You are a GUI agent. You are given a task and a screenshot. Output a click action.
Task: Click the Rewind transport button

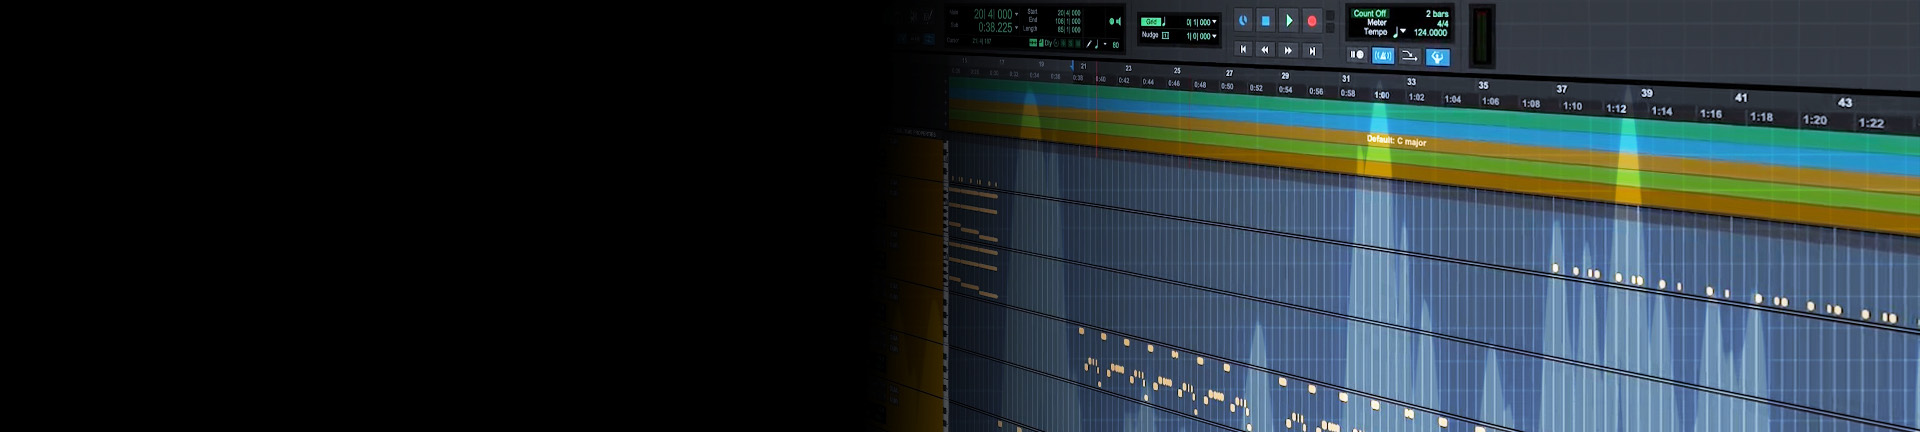point(1265,50)
